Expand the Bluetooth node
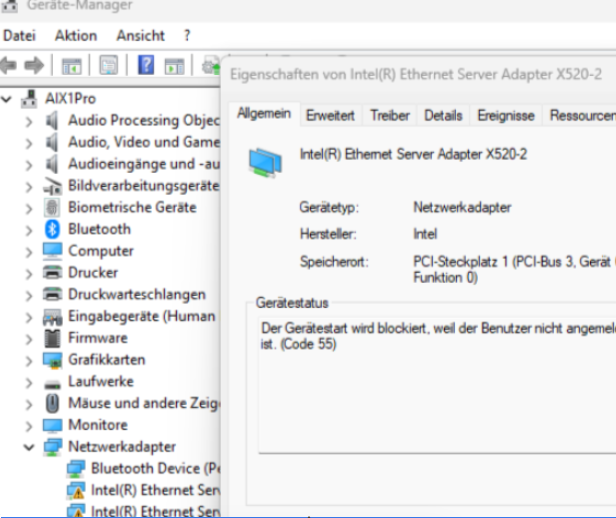616x518 pixels. tap(29, 230)
